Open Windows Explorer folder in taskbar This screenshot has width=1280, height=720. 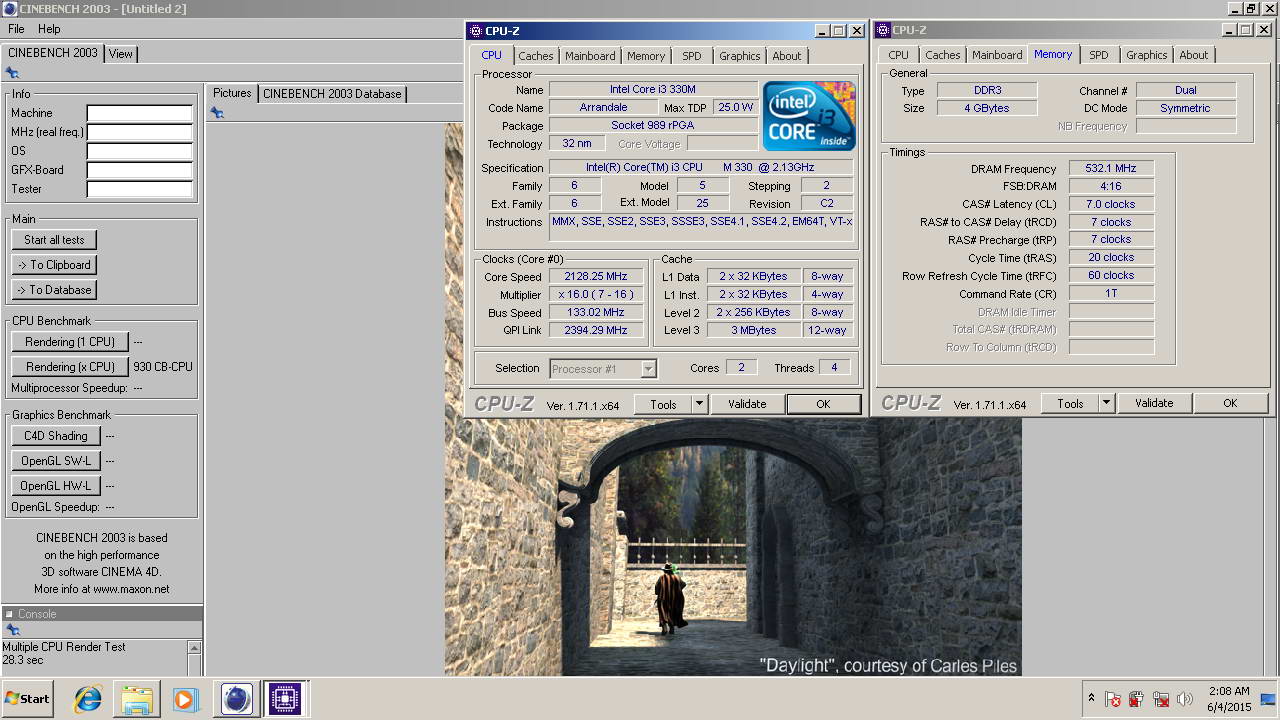[137, 699]
